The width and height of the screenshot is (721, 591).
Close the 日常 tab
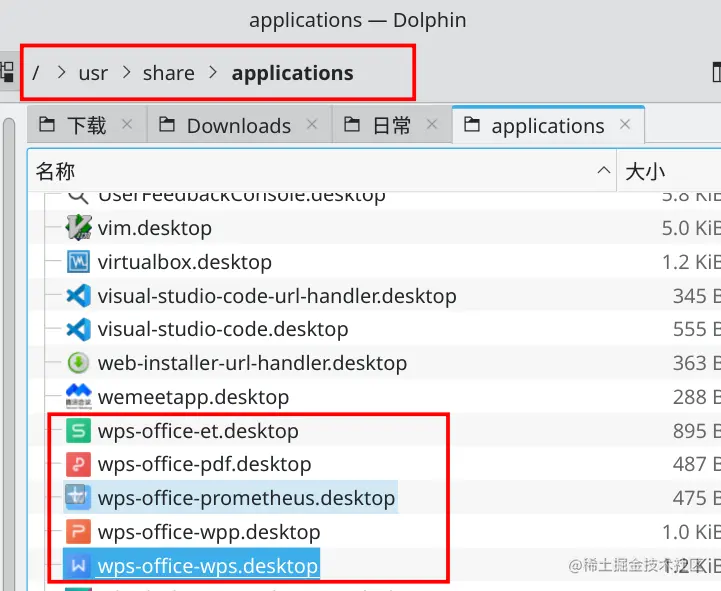[x=433, y=125]
